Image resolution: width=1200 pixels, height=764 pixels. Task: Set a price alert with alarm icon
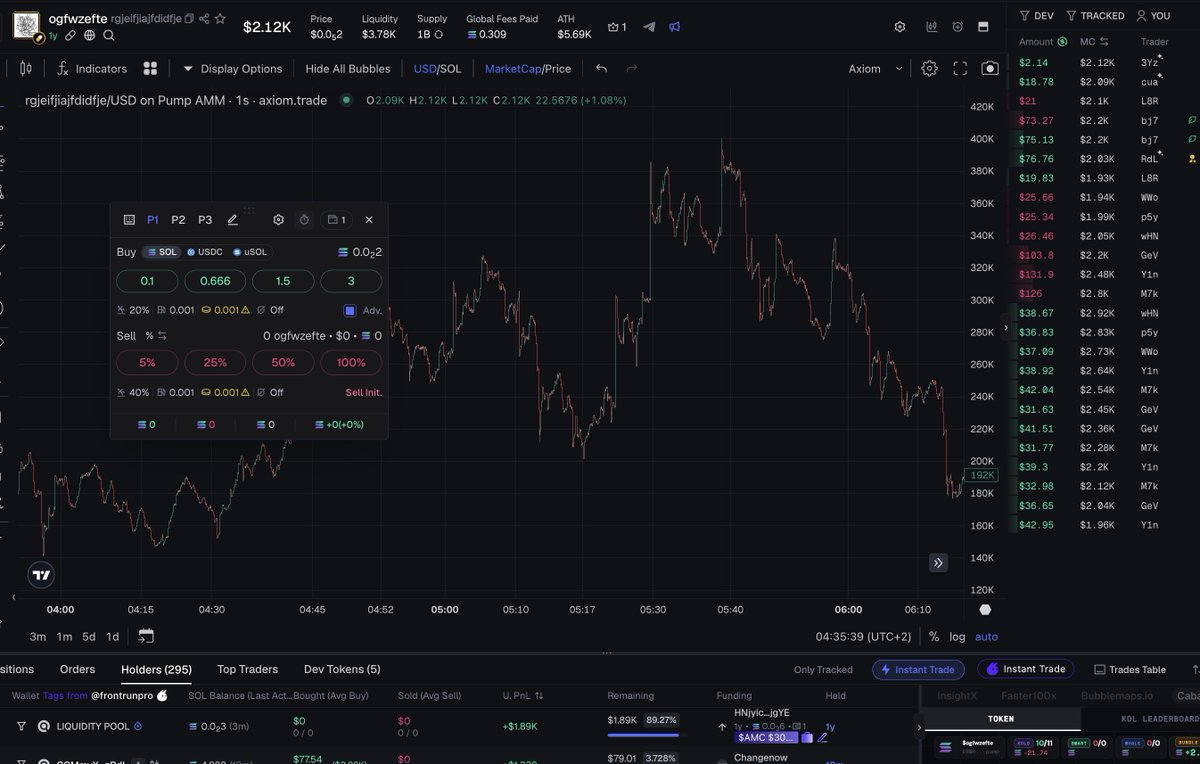tap(957, 27)
